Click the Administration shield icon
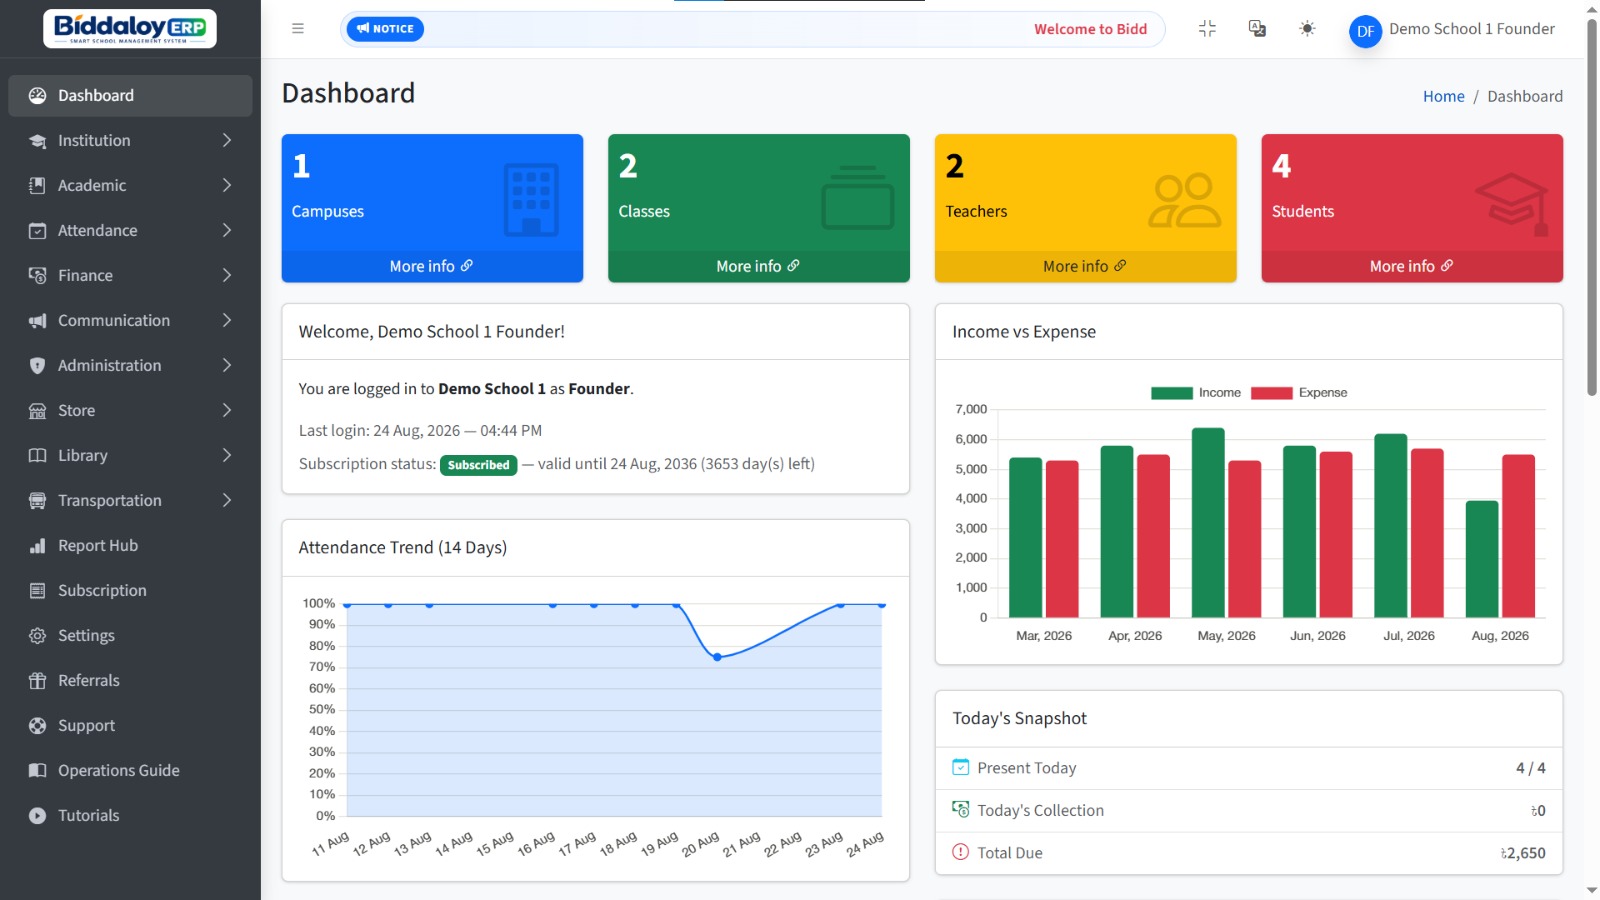1600x900 pixels. coord(37,366)
